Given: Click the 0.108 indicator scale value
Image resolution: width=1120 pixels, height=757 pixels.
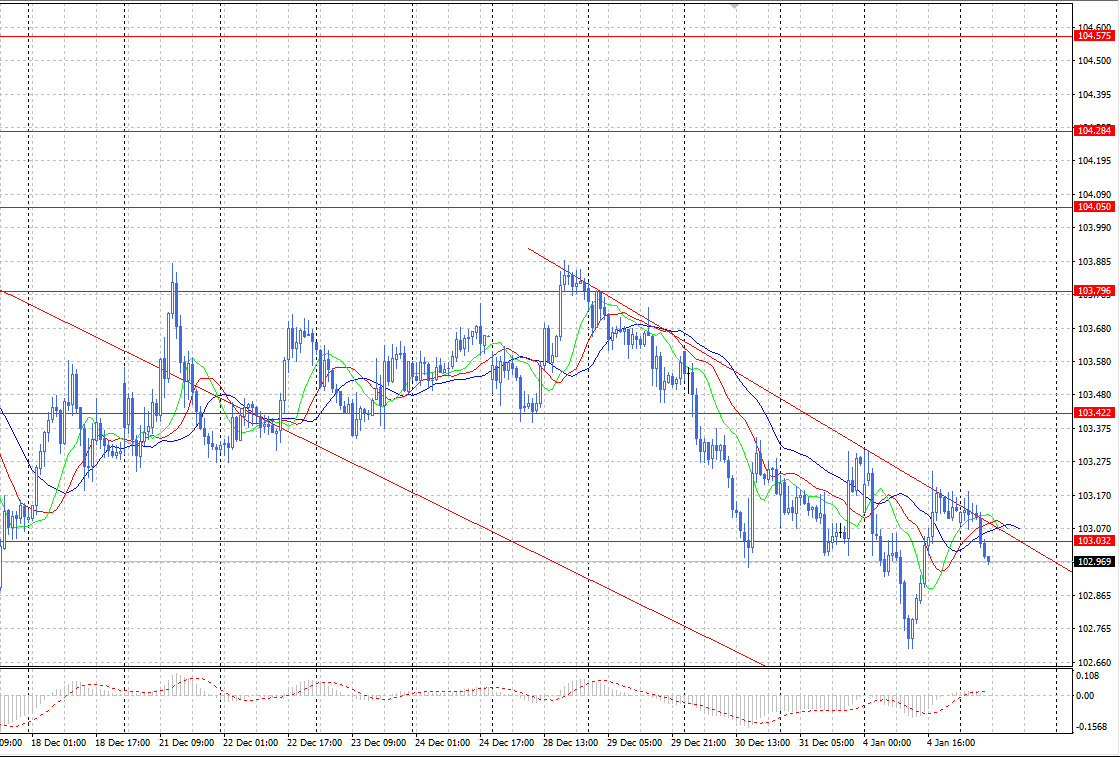Looking at the screenshot, I should tap(1089, 676).
